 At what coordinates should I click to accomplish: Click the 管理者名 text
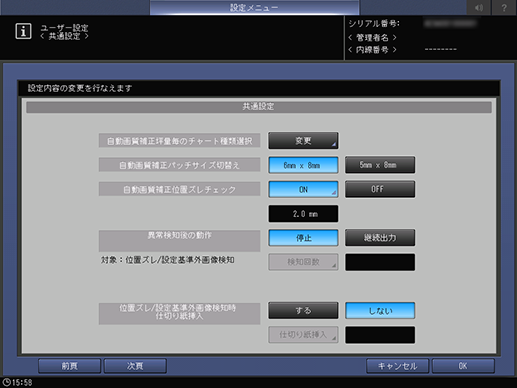click(x=372, y=37)
